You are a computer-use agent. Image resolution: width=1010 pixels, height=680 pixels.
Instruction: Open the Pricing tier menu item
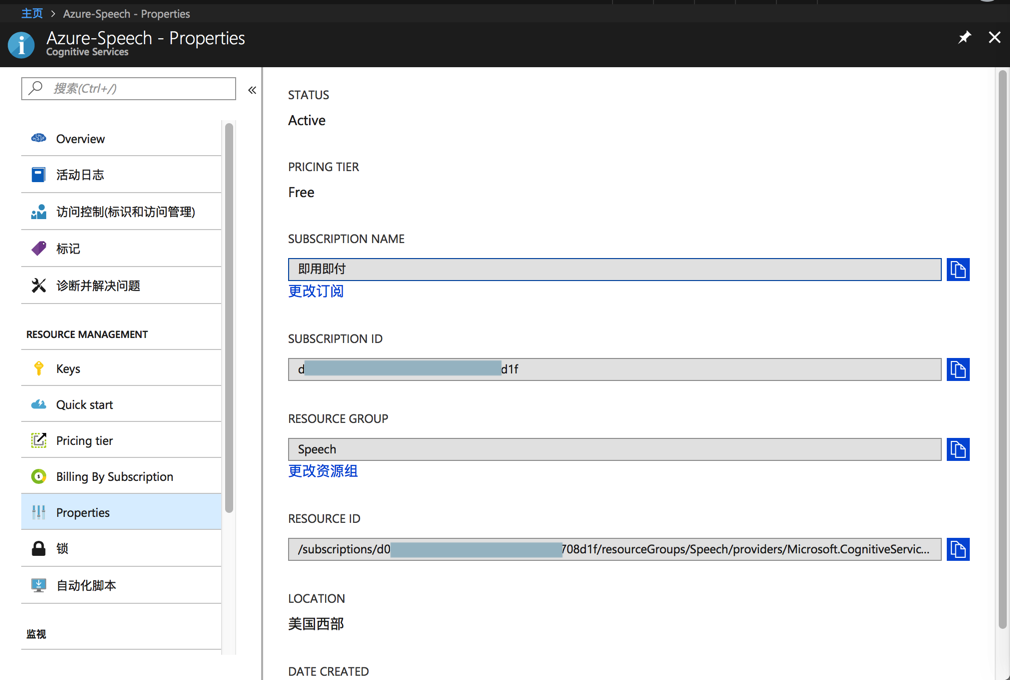click(x=84, y=441)
